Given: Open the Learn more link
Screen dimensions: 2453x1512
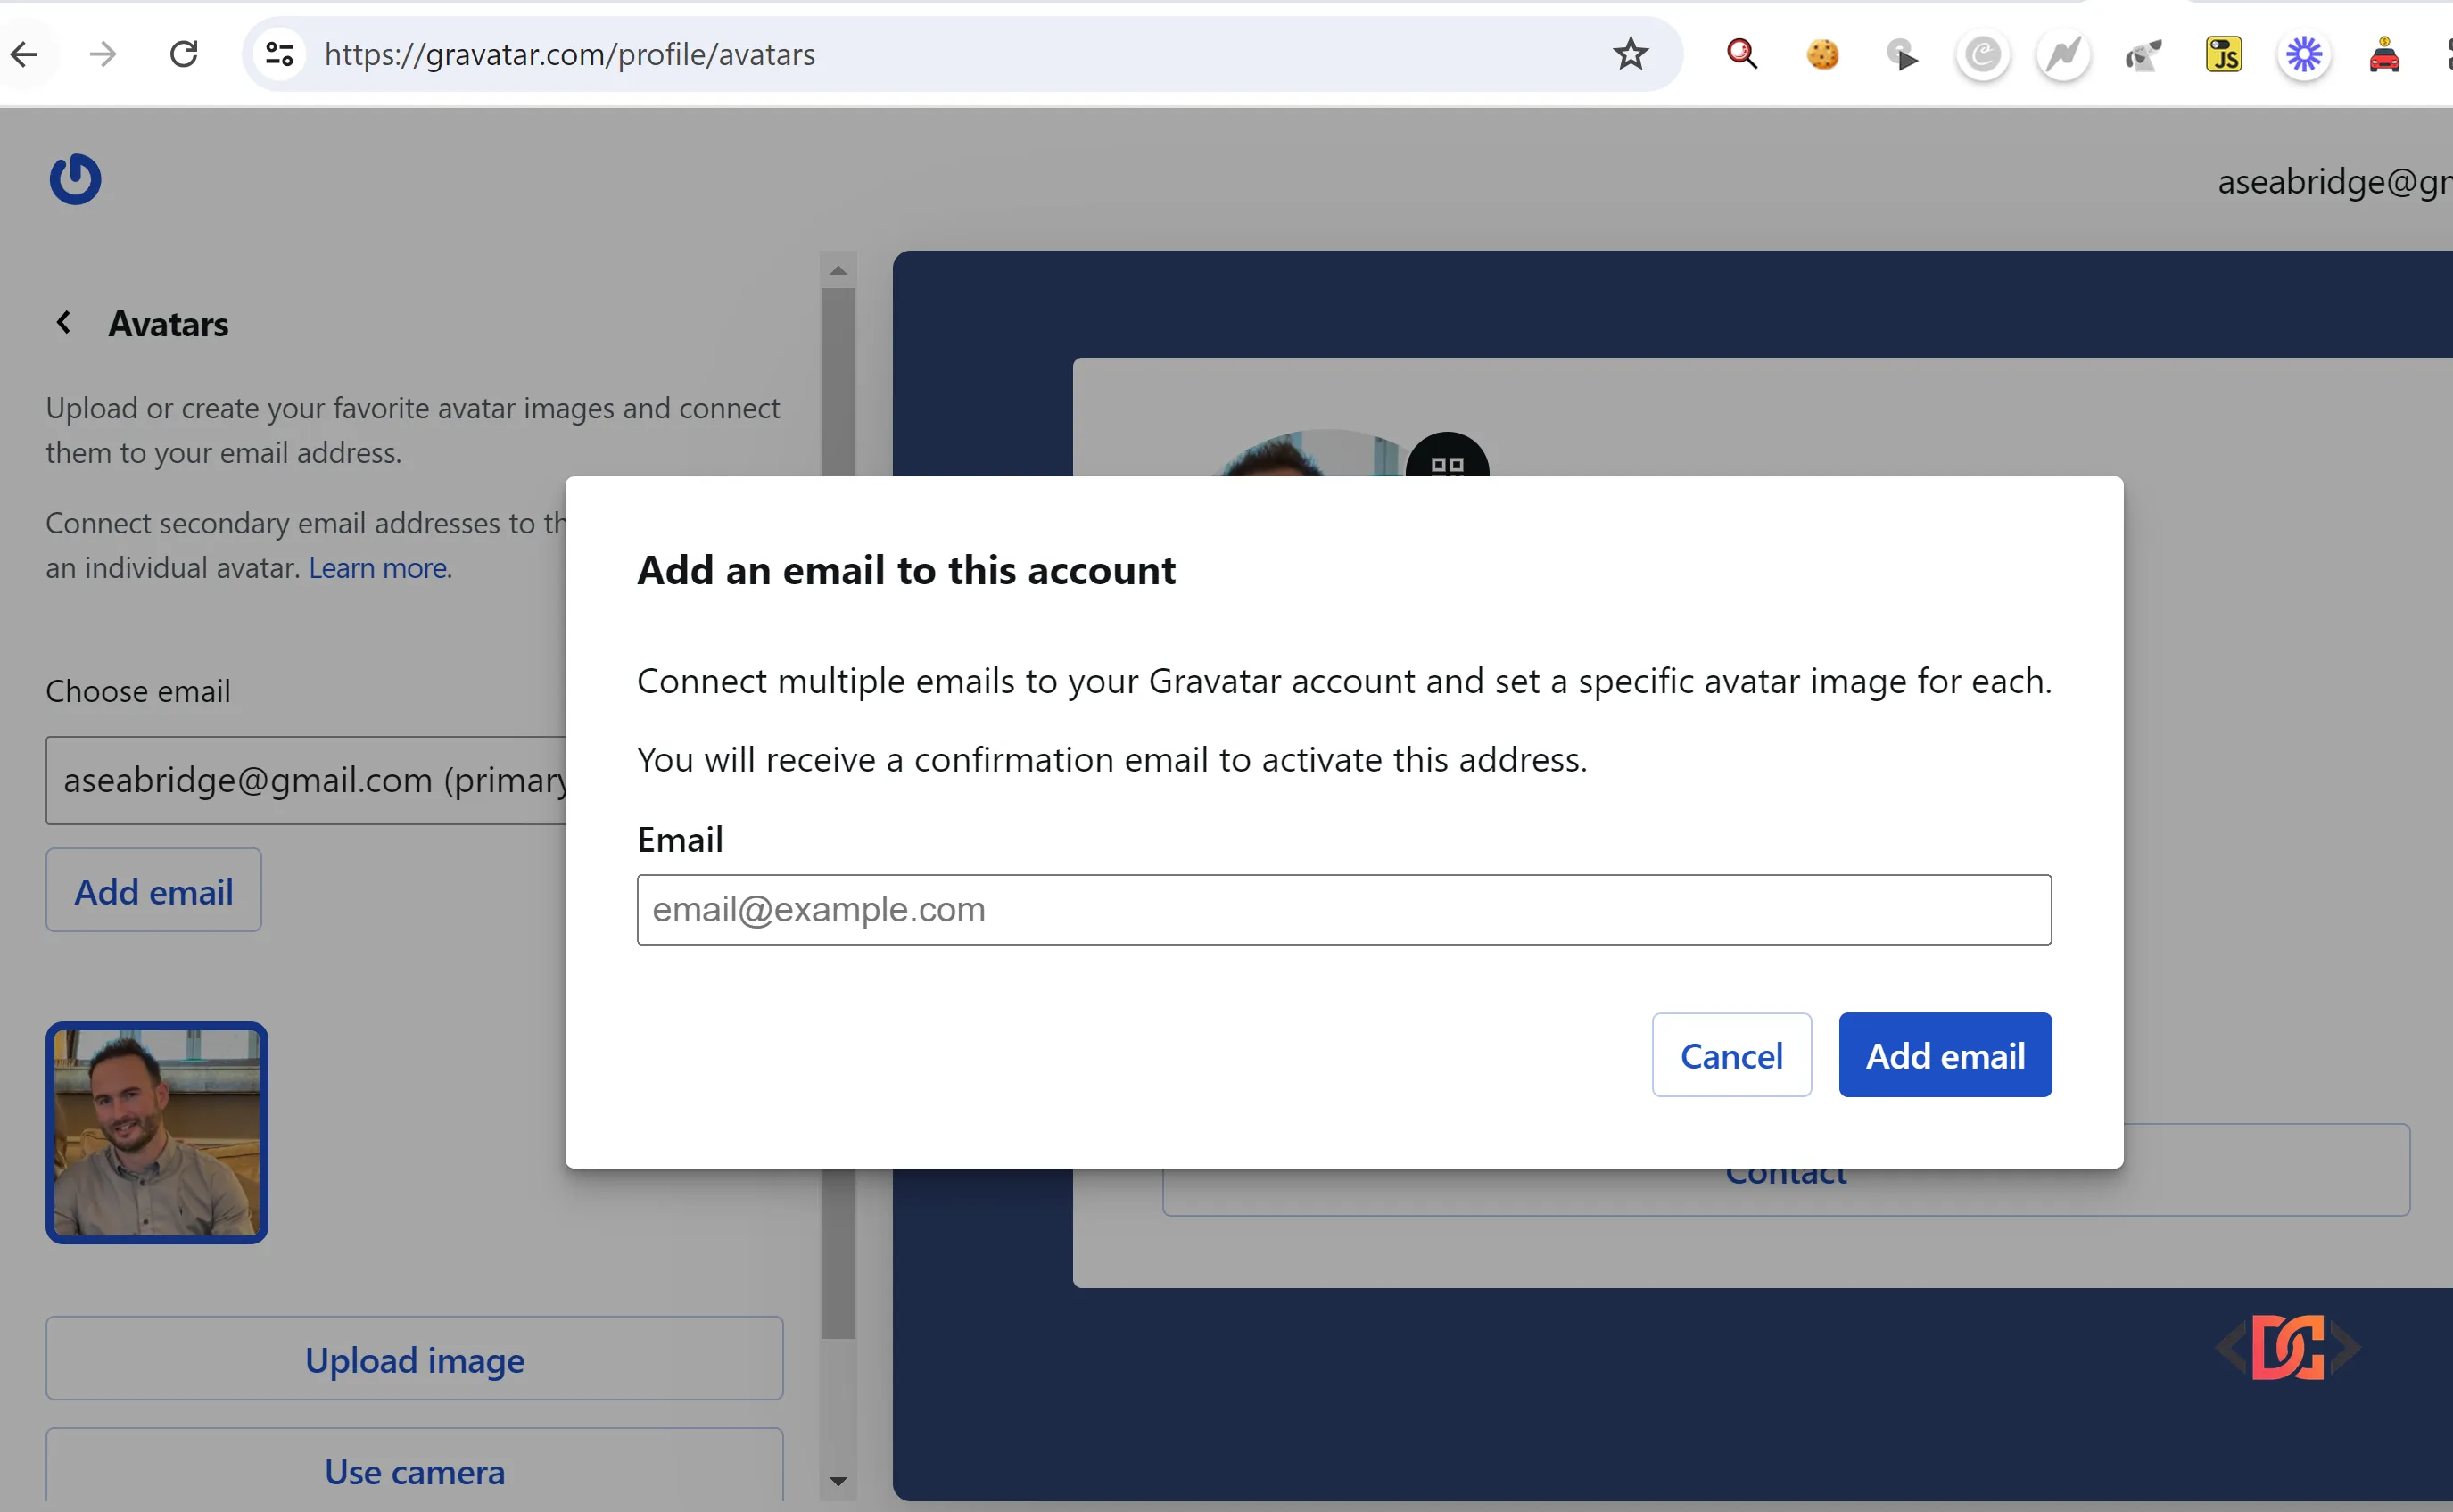Looking at the screenshot, I should (377, 567).
